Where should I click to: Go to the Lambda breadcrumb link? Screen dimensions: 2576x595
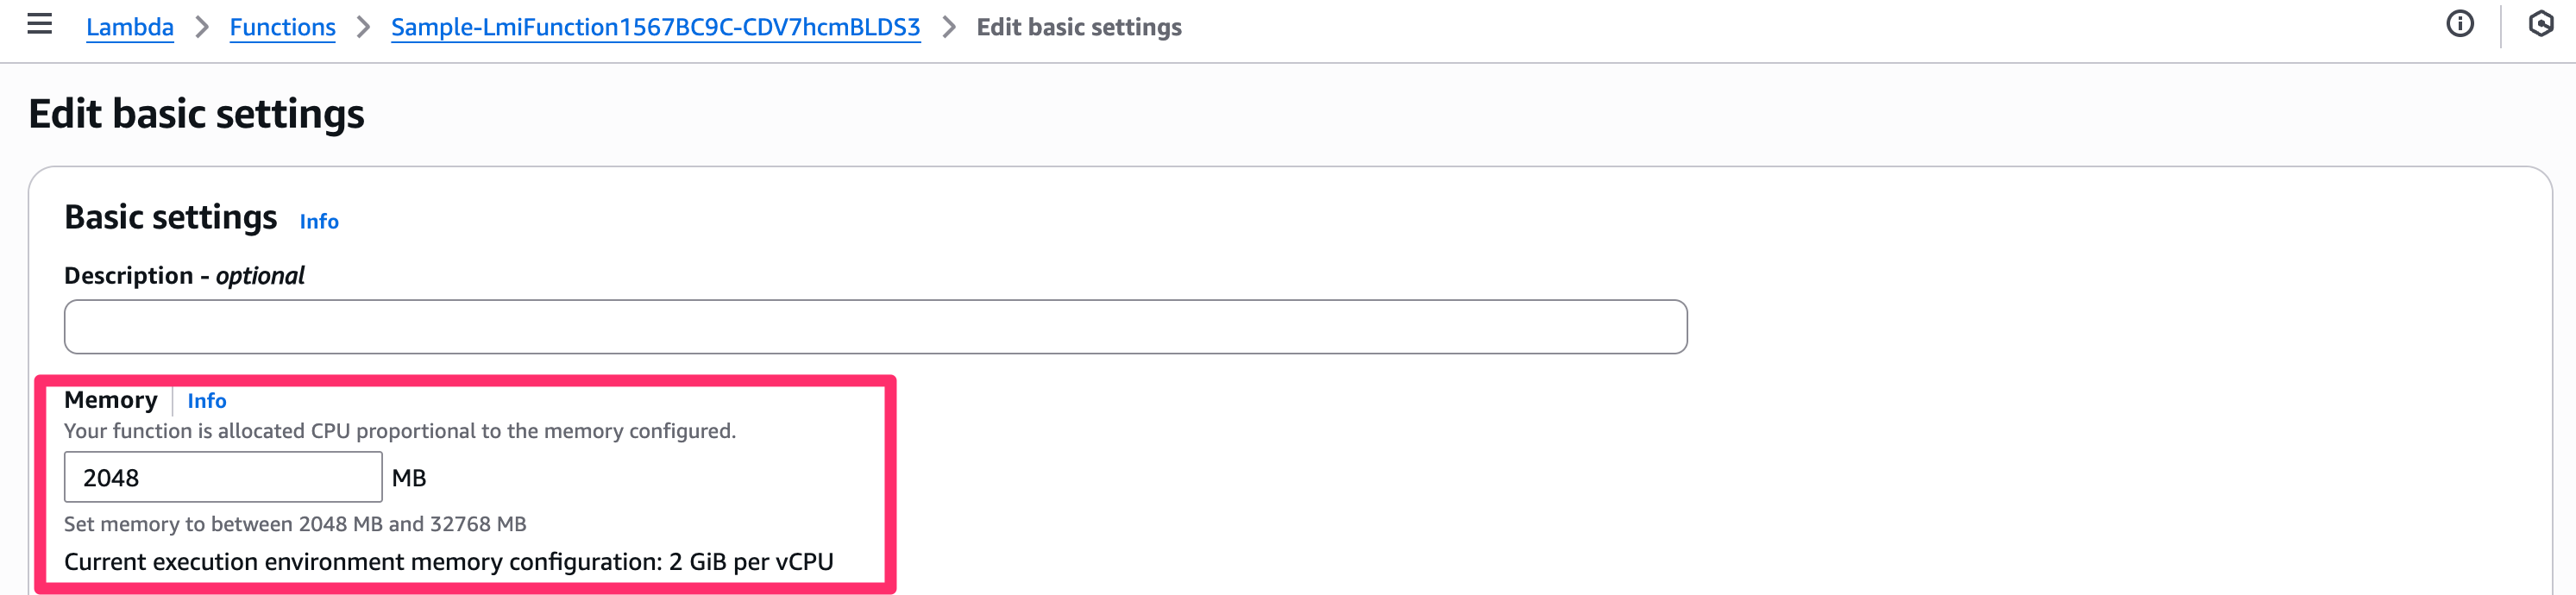tap(130, 27)
